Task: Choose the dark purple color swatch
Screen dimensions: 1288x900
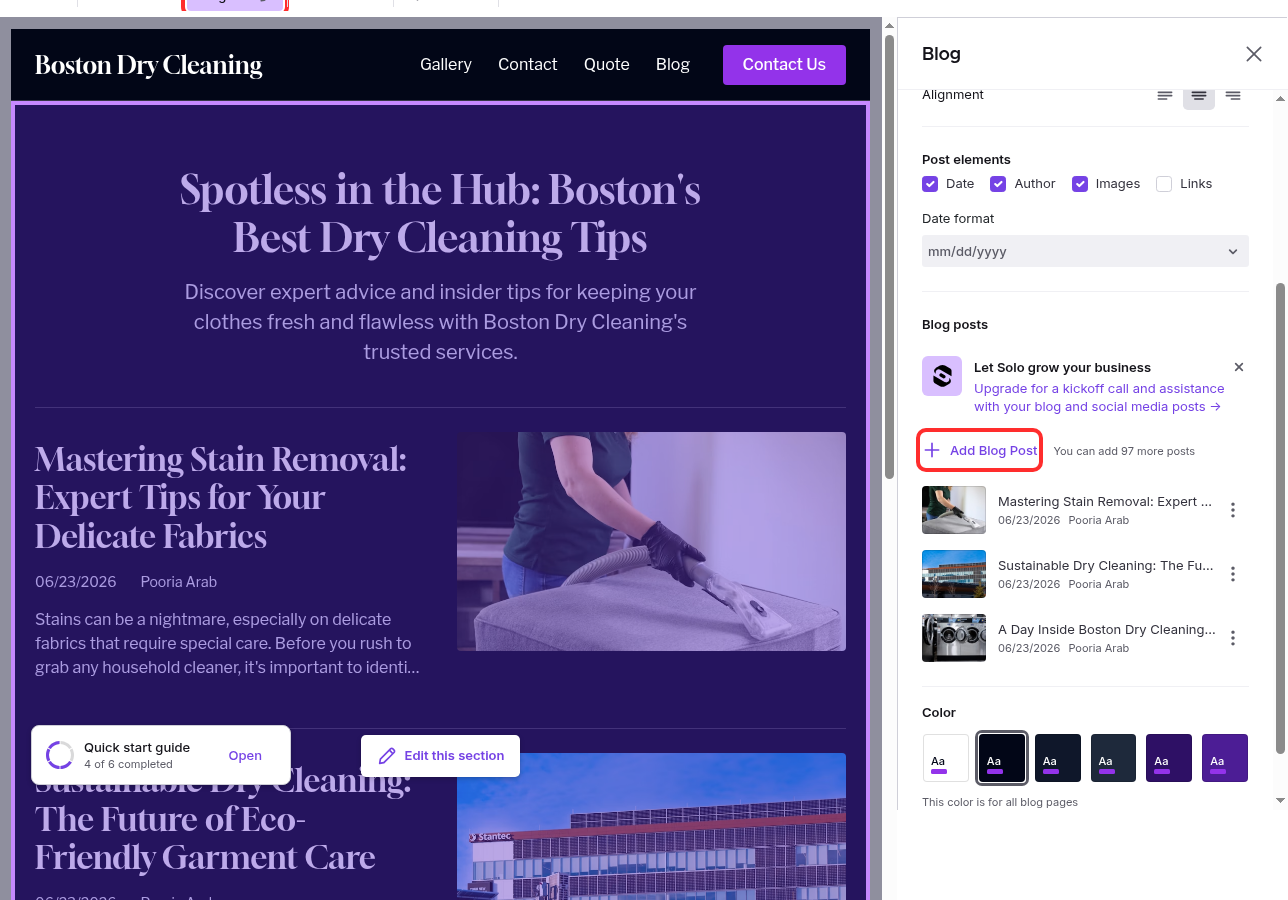Action: [1169, 758]
